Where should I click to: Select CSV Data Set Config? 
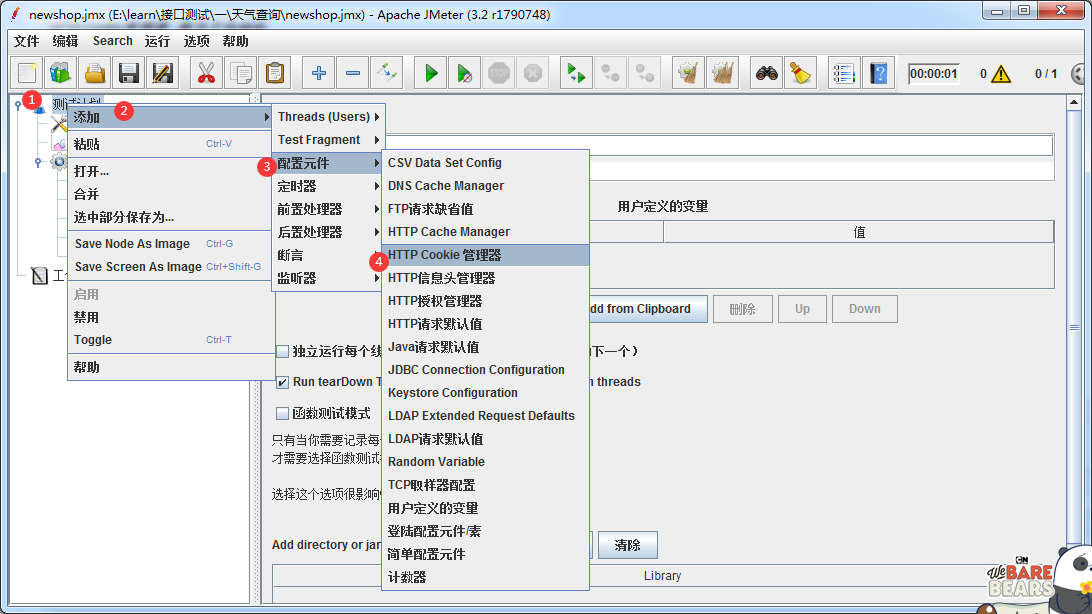pyautogui.click(x=485, y=163)
